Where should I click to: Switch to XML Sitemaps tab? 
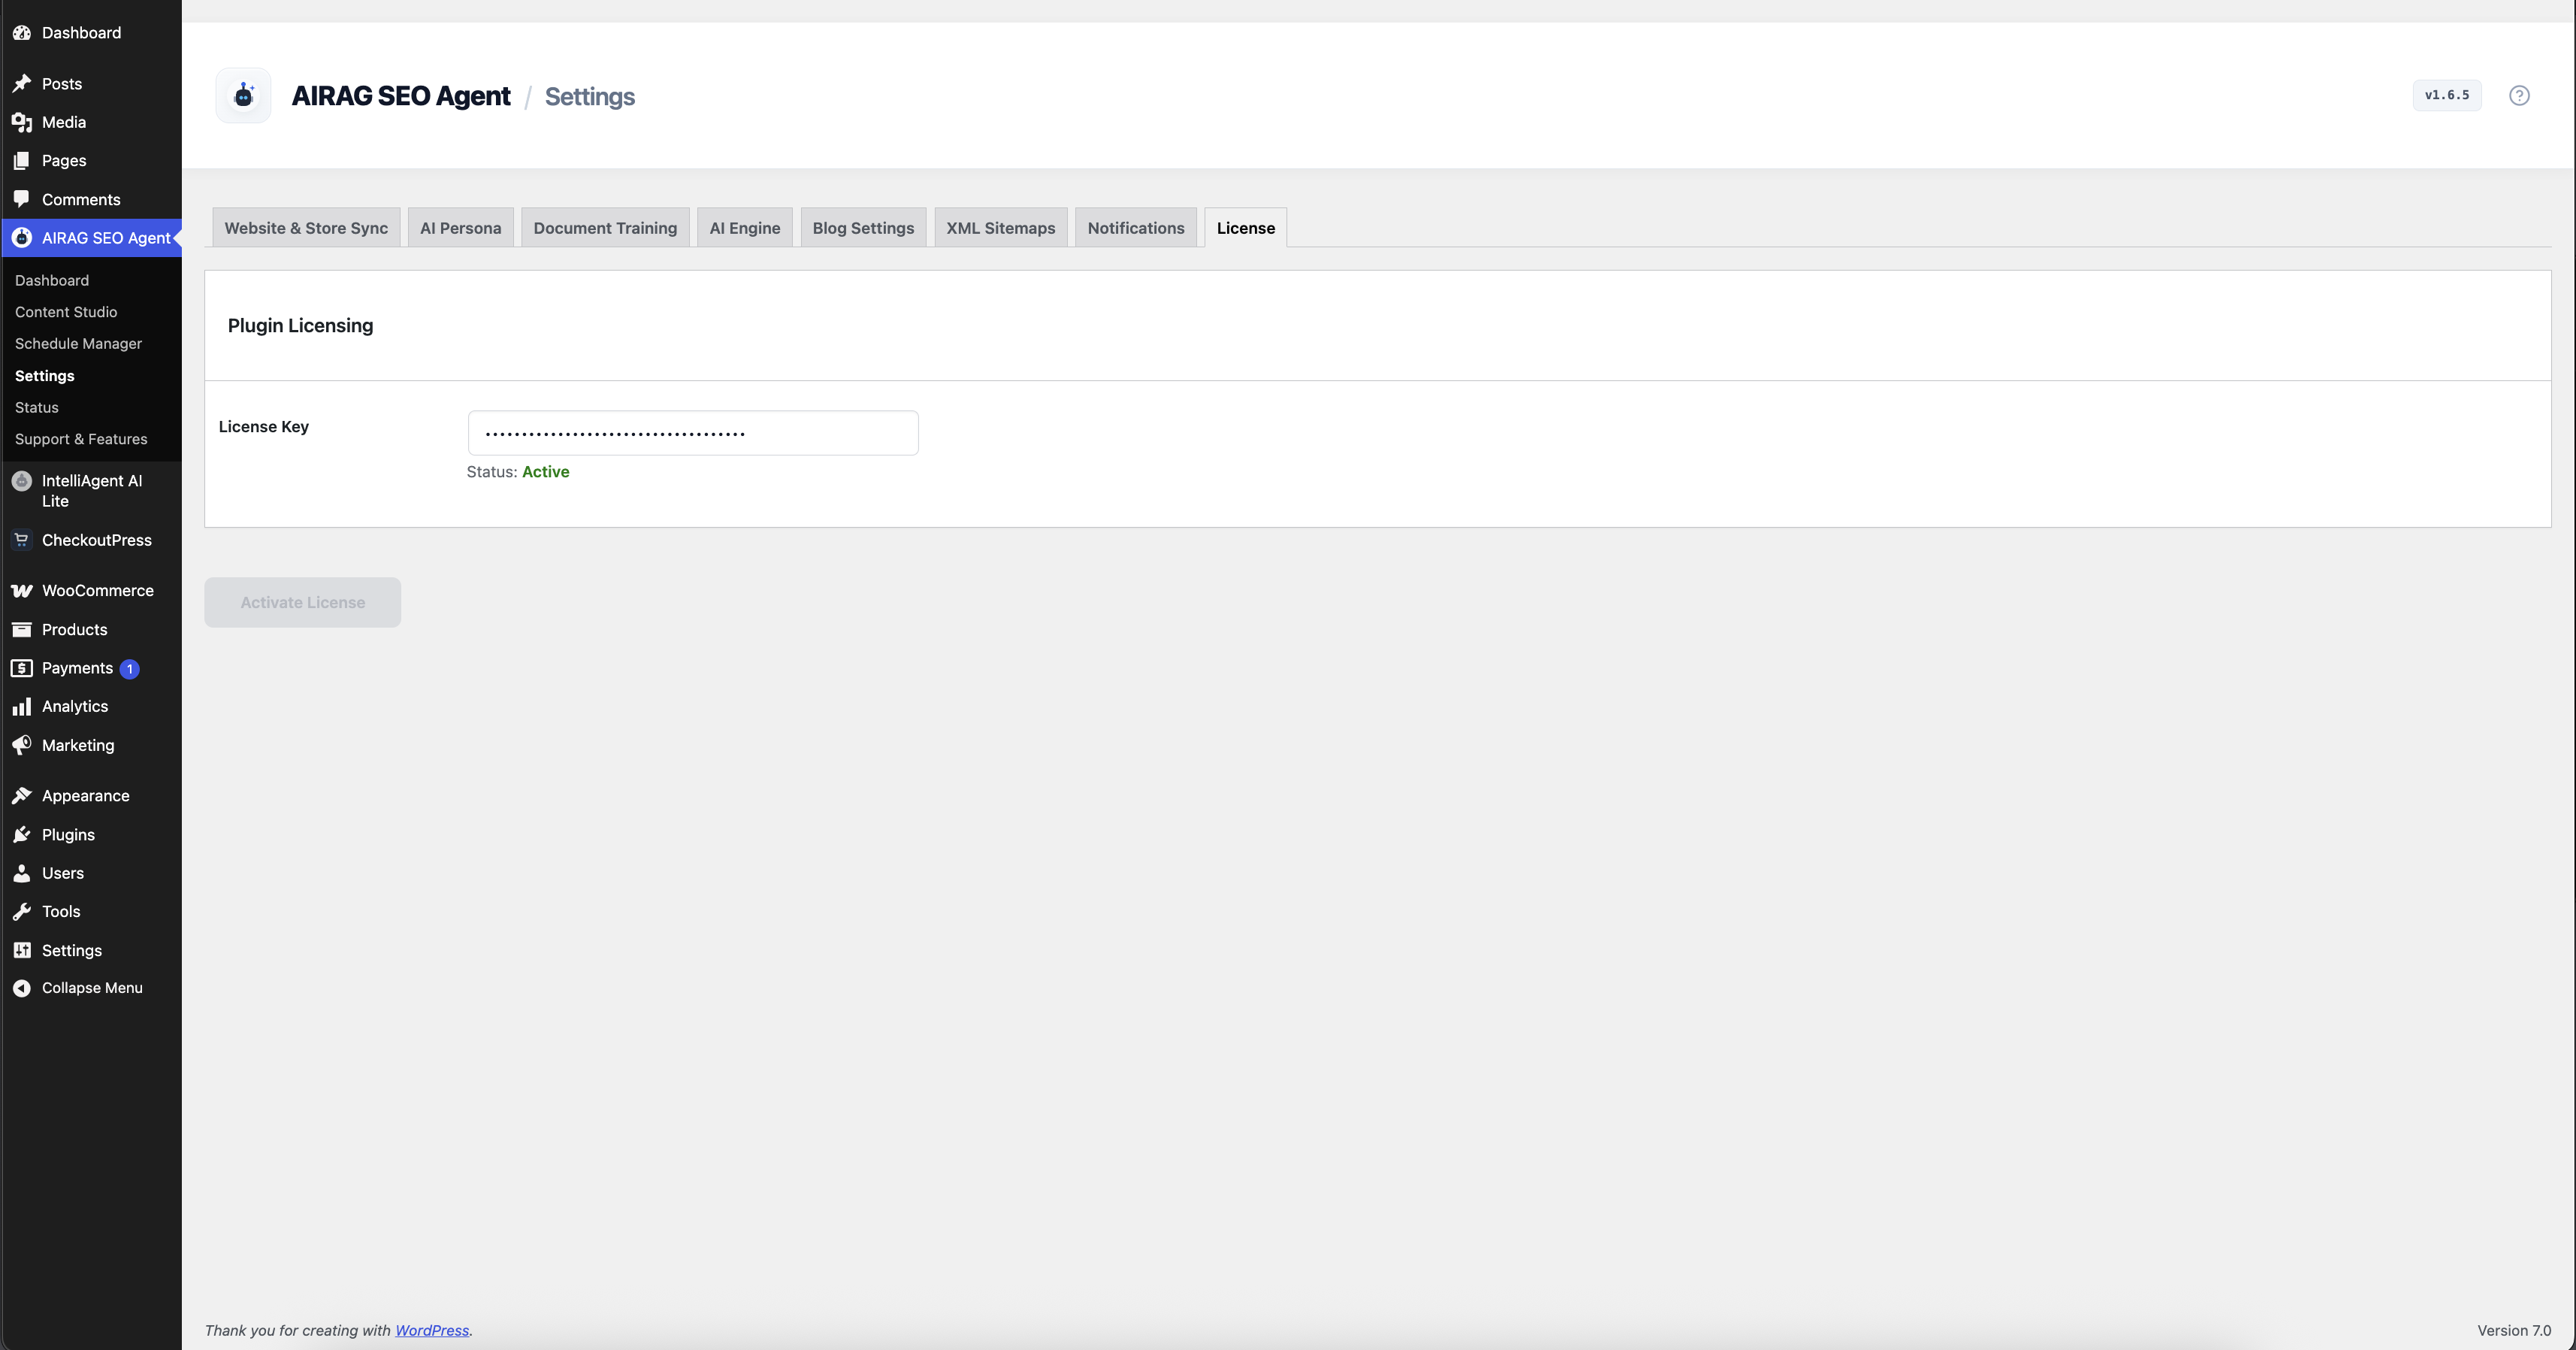(x=1001, y=228)
